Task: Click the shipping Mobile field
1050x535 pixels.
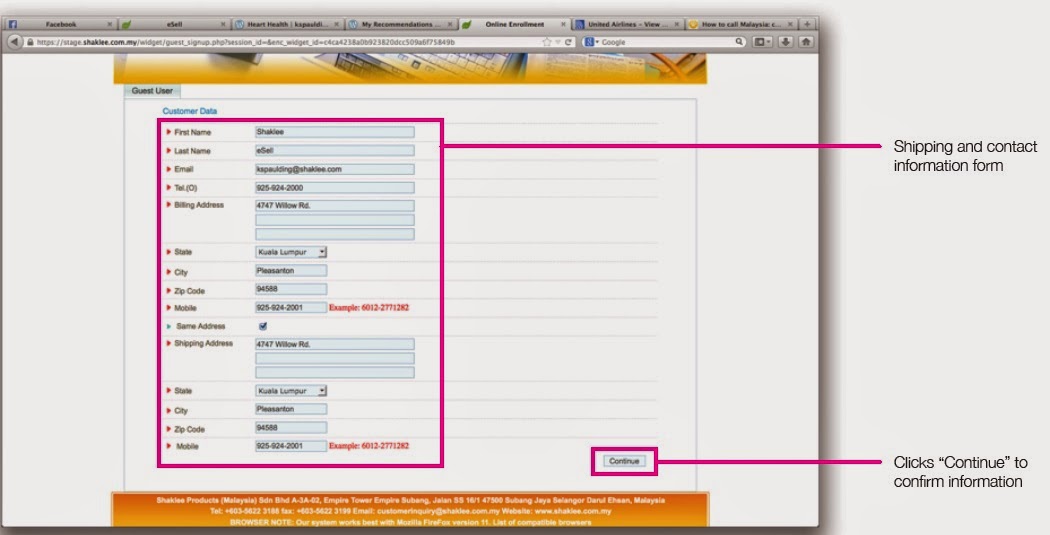Action: click(x=291, y=446)
